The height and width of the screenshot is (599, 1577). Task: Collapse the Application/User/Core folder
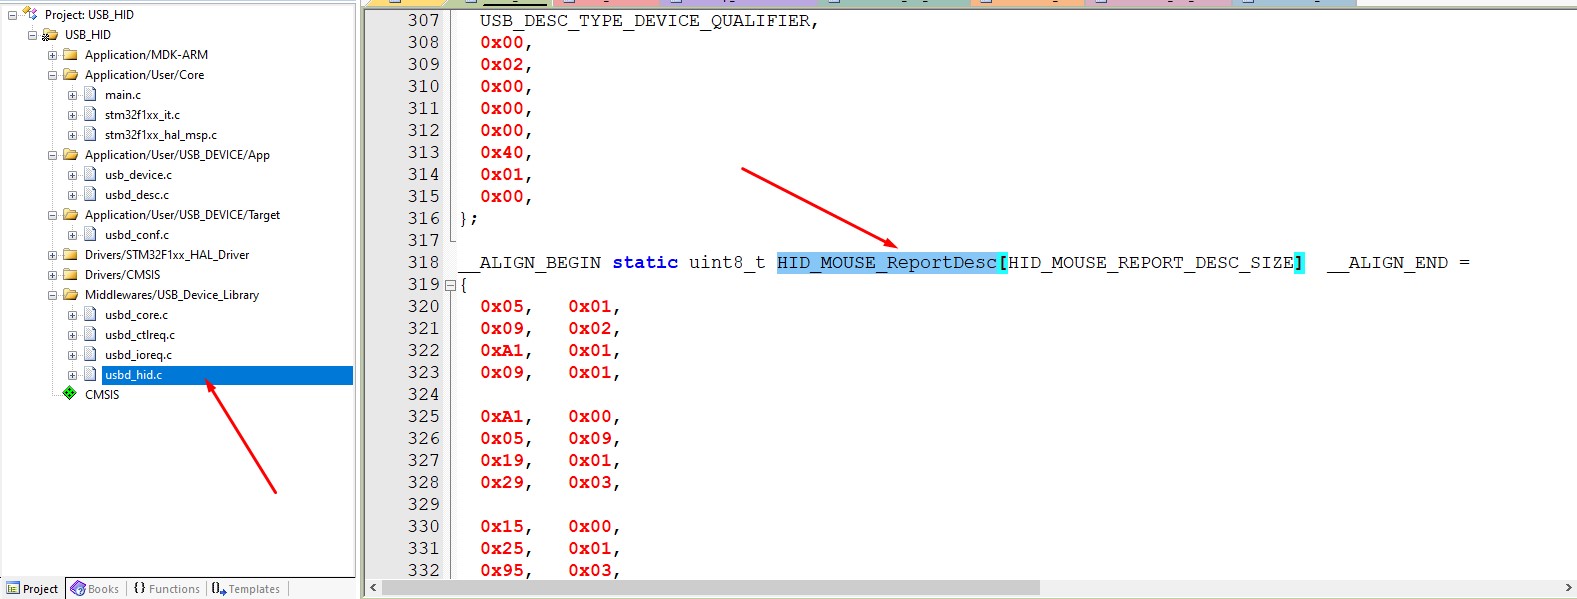(52, 75)
